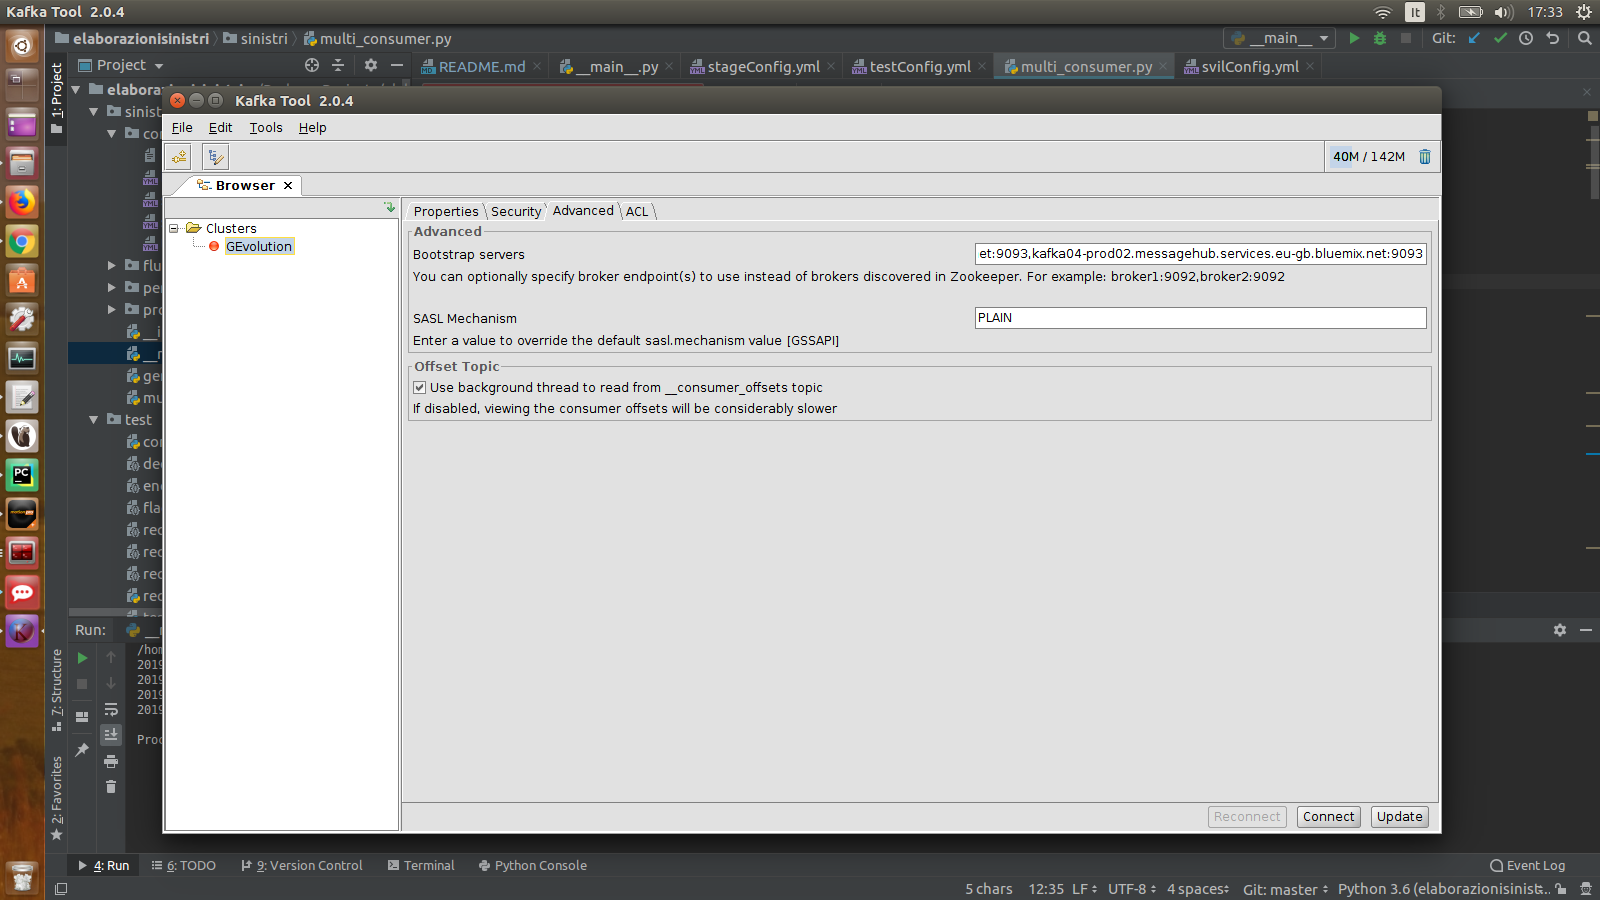Launch Google Chrome from the dock
The width and height of the screenshot is (1600, 900).
[x=22, y=241]
